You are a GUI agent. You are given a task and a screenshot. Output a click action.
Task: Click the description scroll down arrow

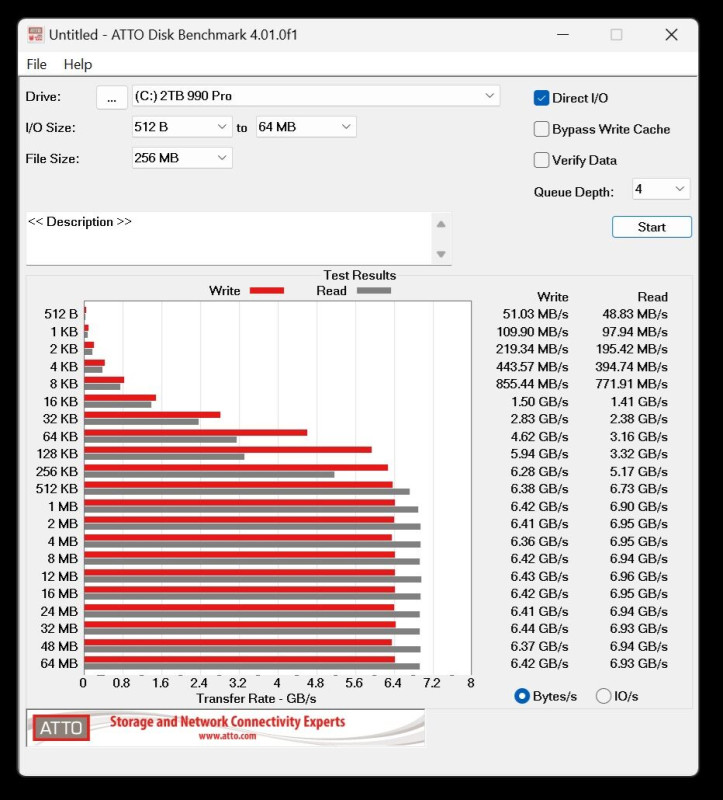pyautogui.click(x=441, y=254)
